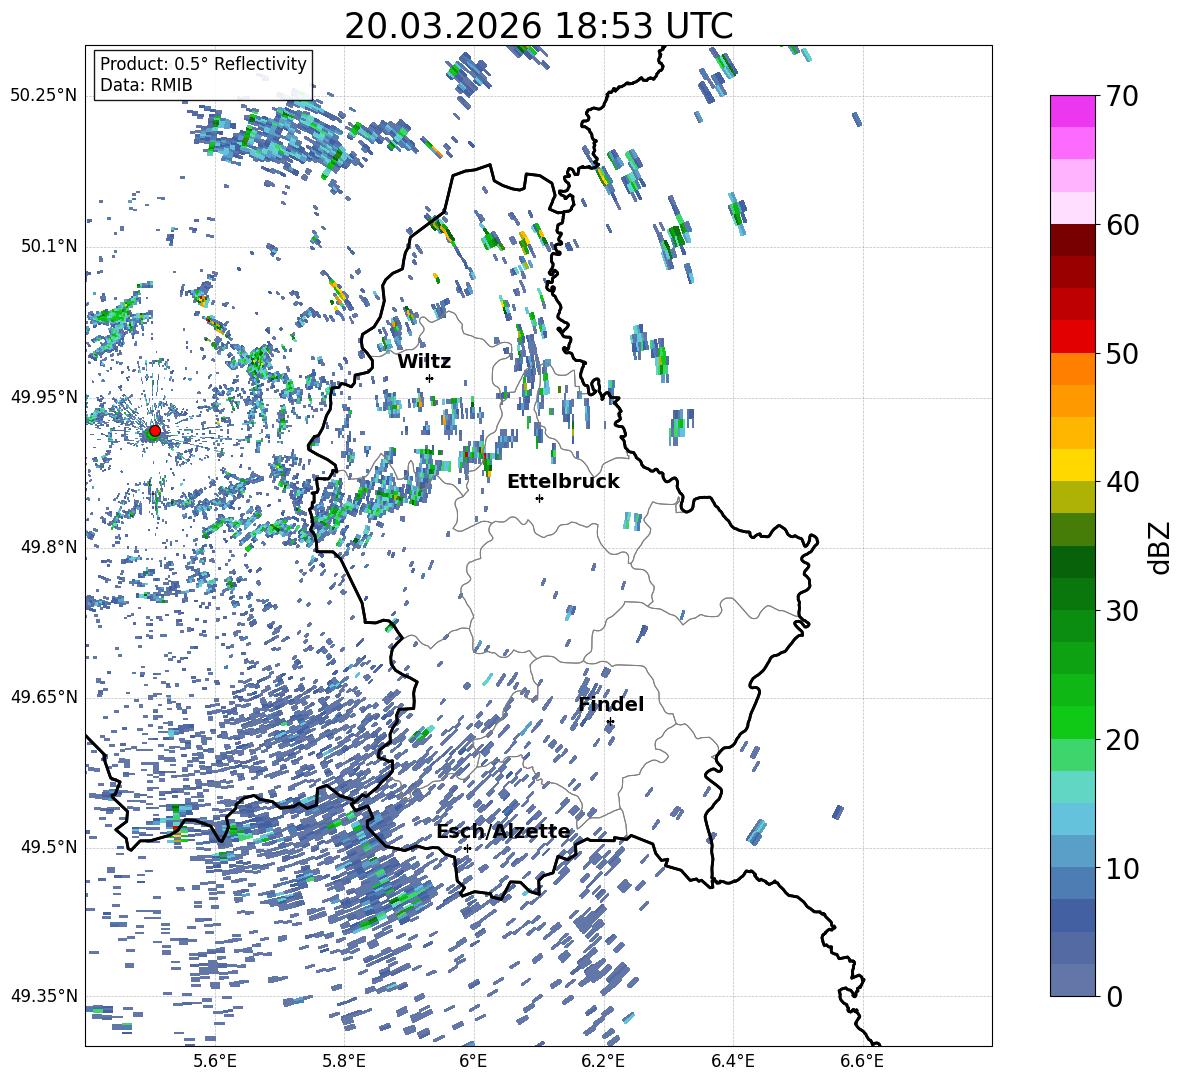1184x1081 pixels.
Task: Click the Findel station cross marker
Action: click(610, 721)
